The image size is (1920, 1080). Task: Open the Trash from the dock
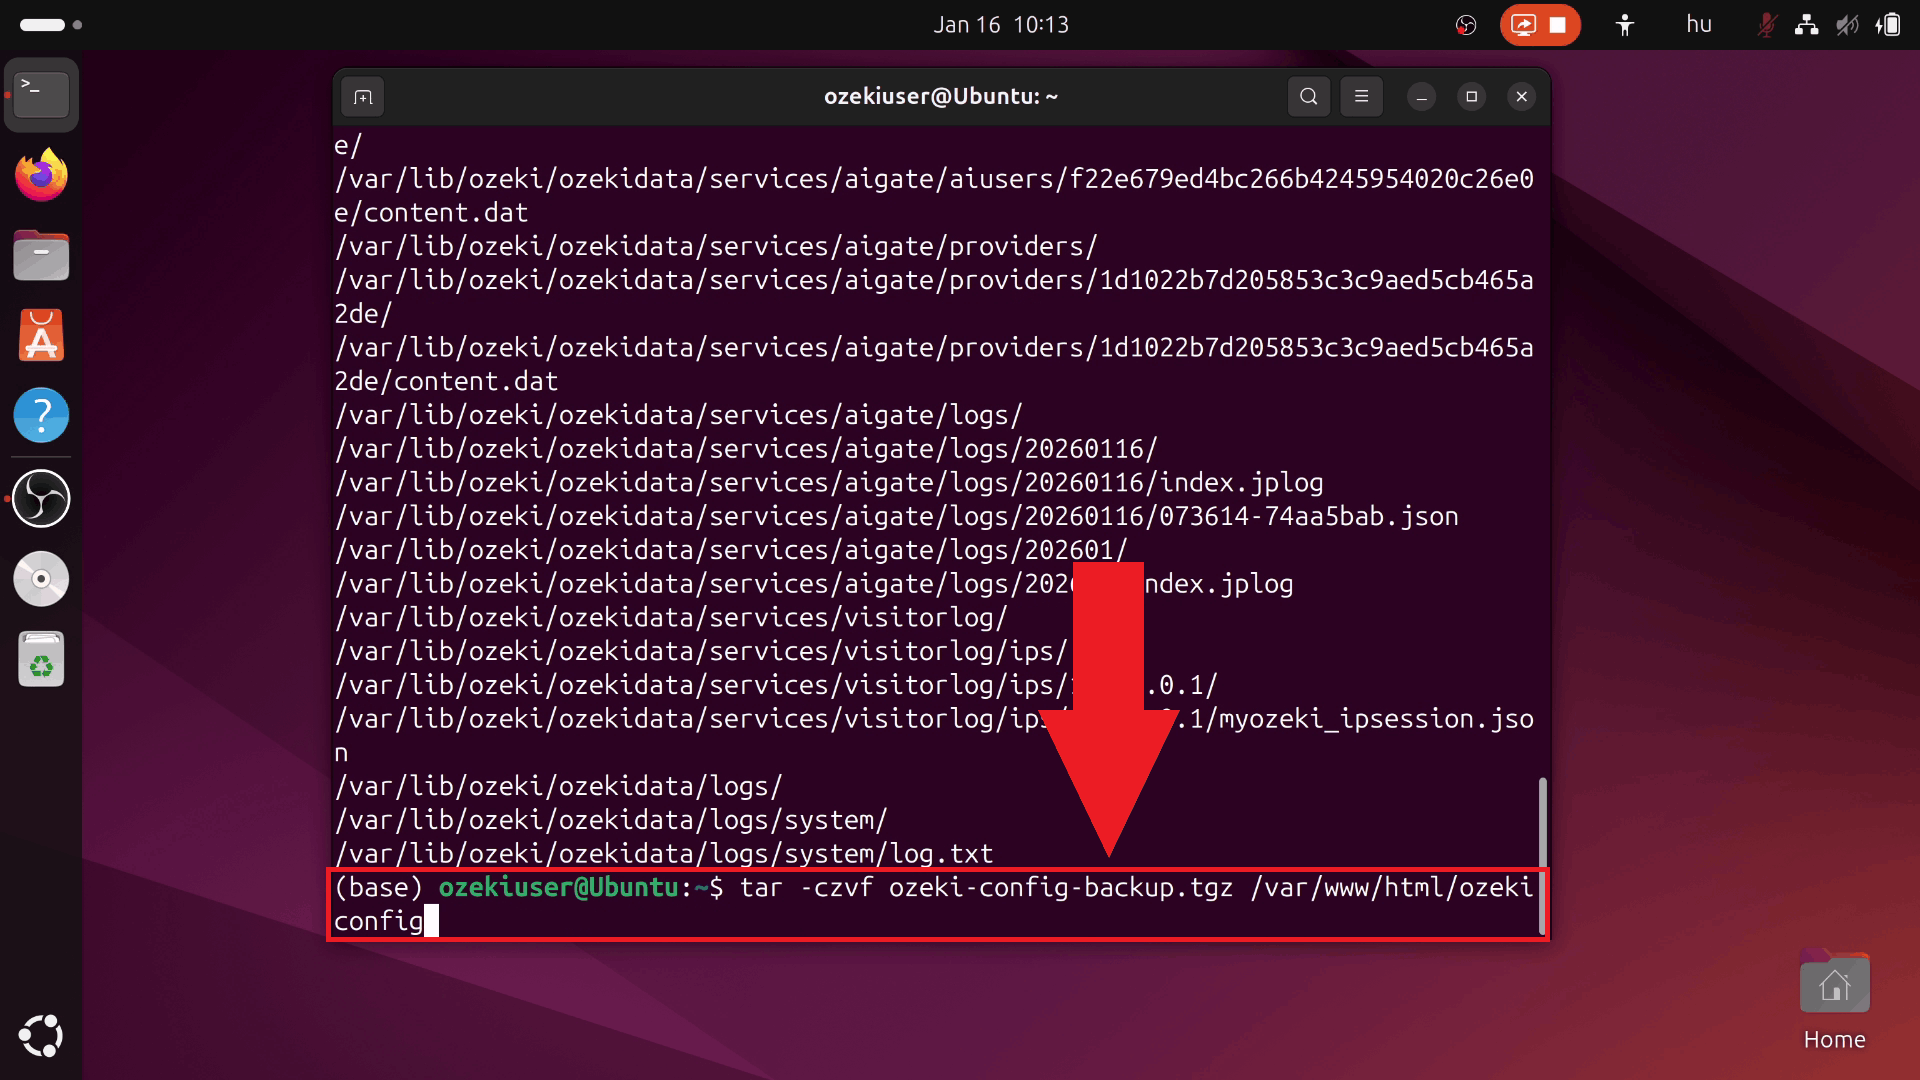coord(41,658)
